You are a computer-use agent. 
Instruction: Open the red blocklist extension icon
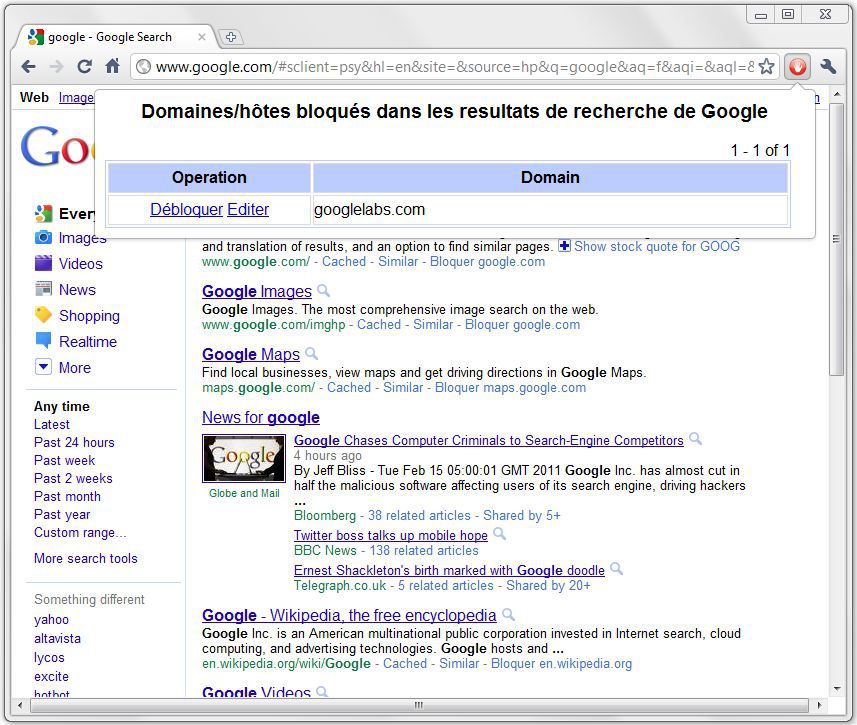click(x=797, y=67)
